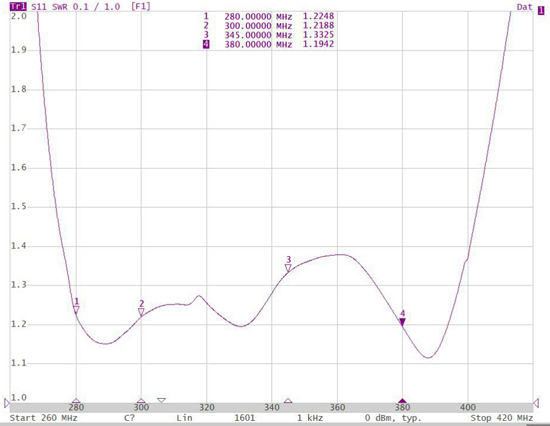Click the inverted triangle marker near 306 MHz
The image size is (550, 426).
pyautogui.click(x=161, y=400)
